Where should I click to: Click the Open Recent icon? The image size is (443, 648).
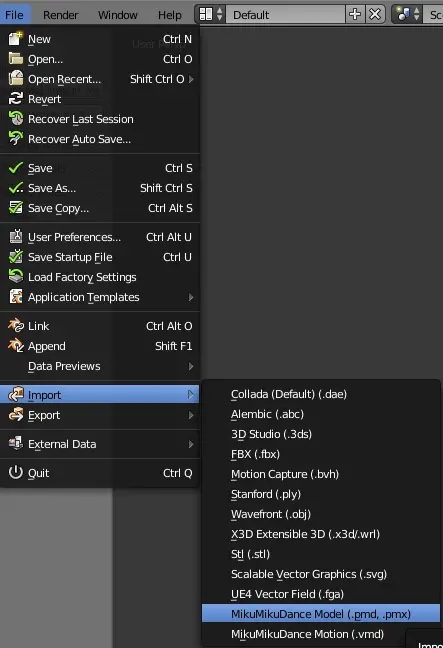point(16,79)
